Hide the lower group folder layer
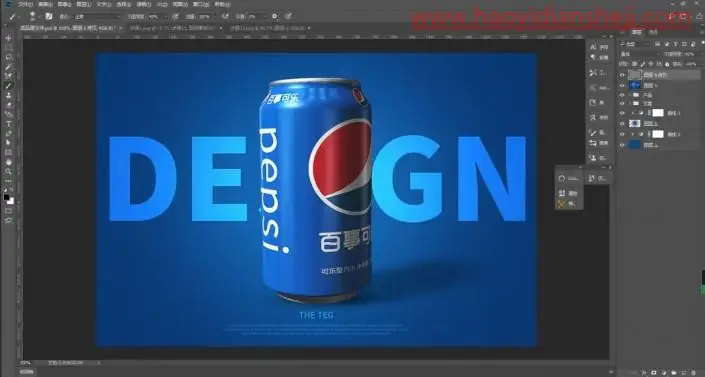The height and width of the screenshot is (377, 705). click(x=623, y=103)
